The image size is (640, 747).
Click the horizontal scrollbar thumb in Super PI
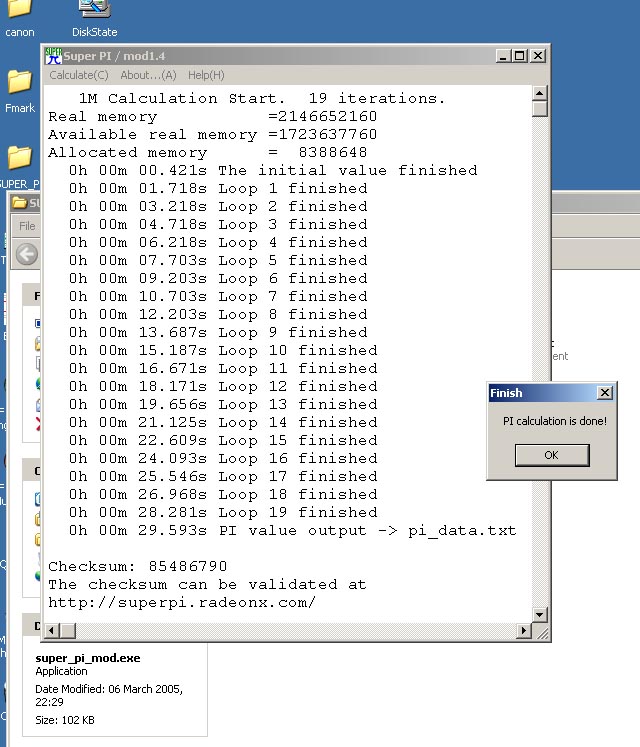coord(68,631)
